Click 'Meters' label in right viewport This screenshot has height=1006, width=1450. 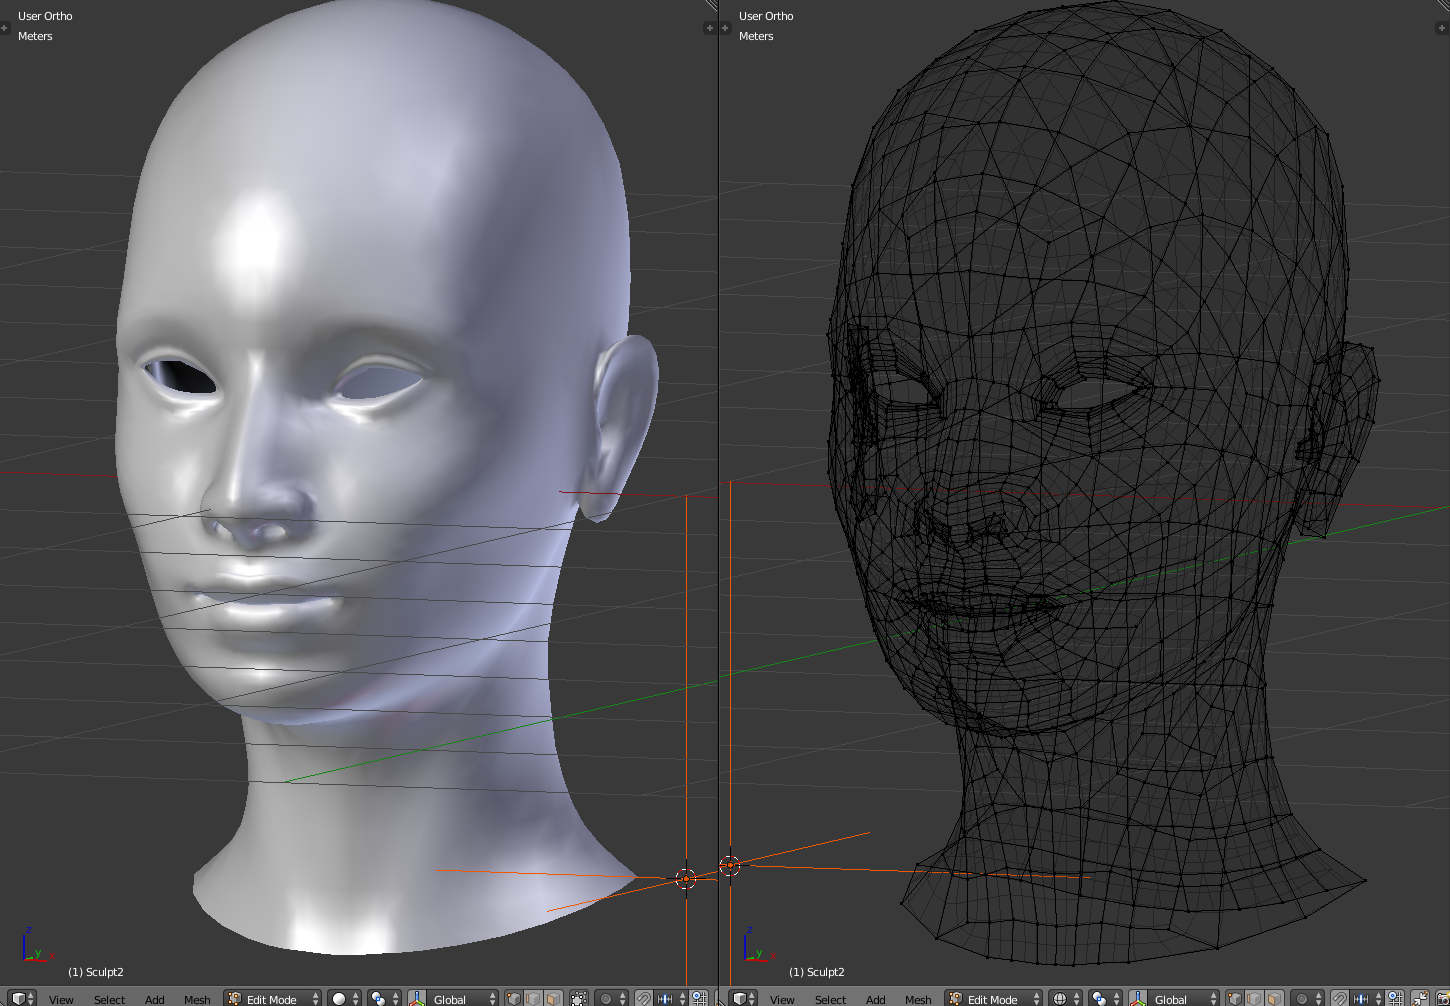pyautogui.click(x=756, y=36)
